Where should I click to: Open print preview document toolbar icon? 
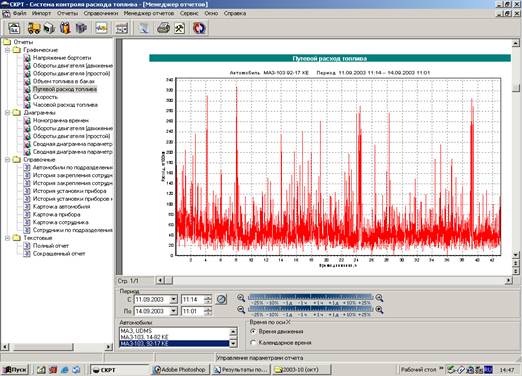[x=144, y=28]
